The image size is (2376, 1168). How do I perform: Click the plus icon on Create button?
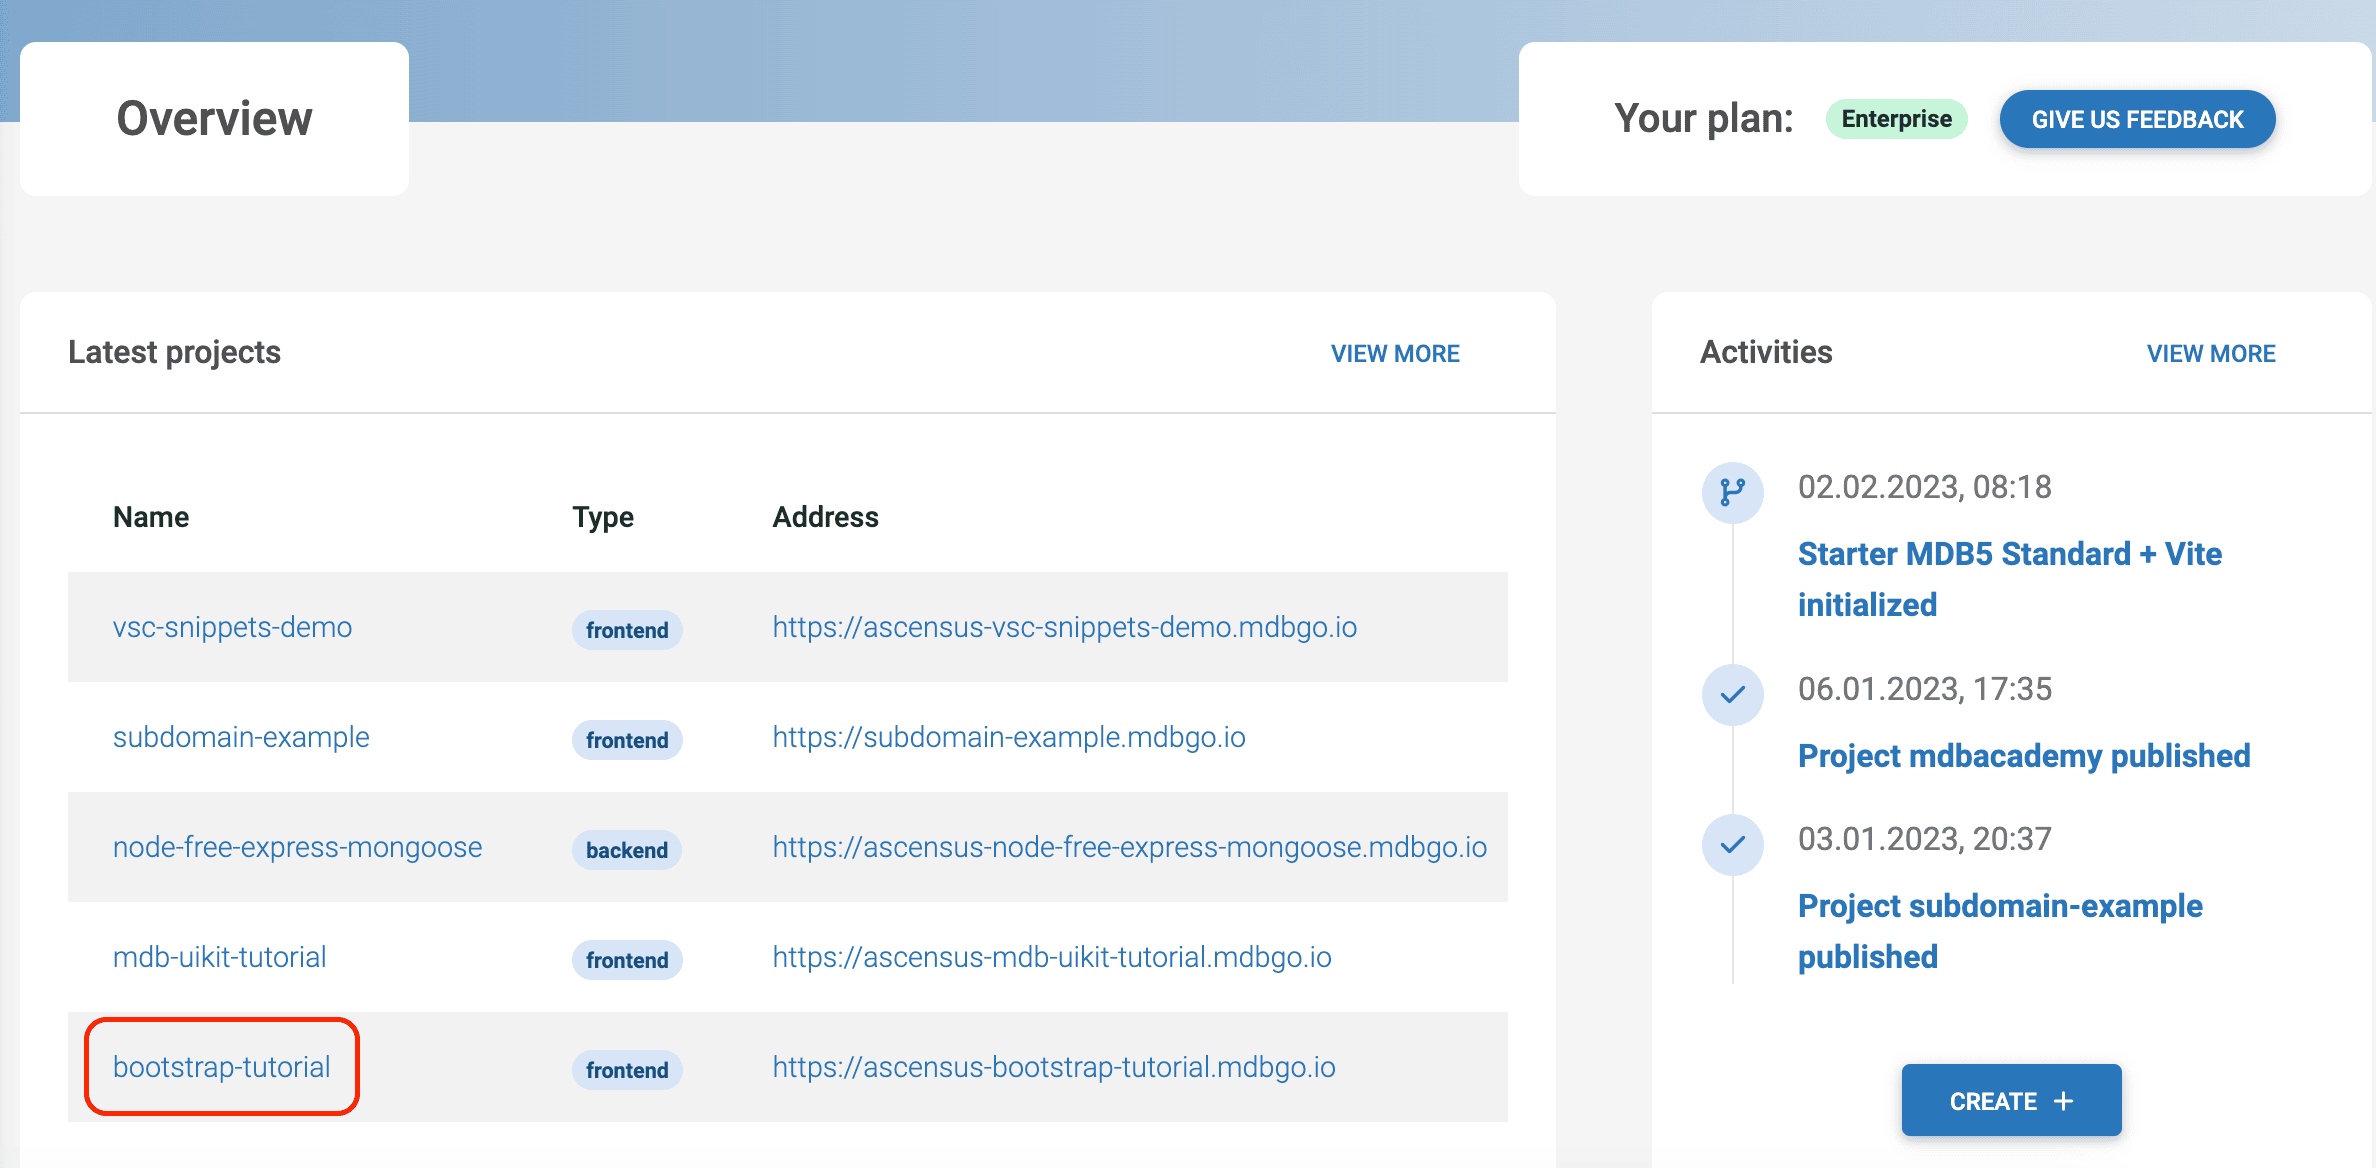[2063, 1101]
